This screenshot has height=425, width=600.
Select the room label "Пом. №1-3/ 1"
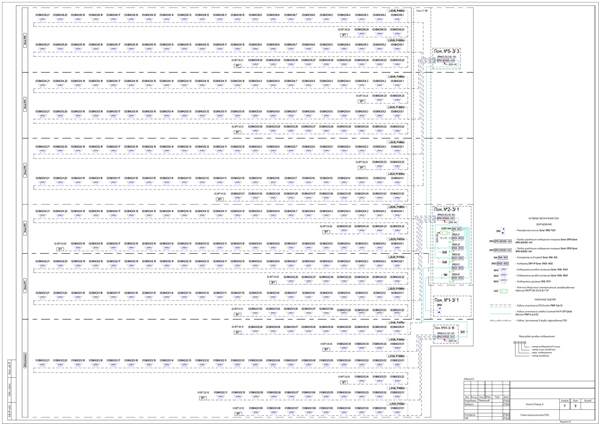pos(446,300)
